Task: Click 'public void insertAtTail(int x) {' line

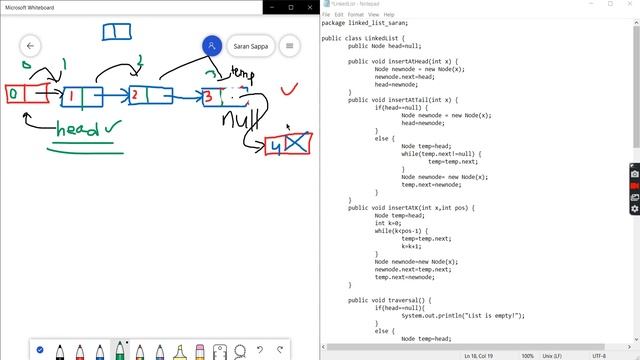Action: [x=403, y=100]
